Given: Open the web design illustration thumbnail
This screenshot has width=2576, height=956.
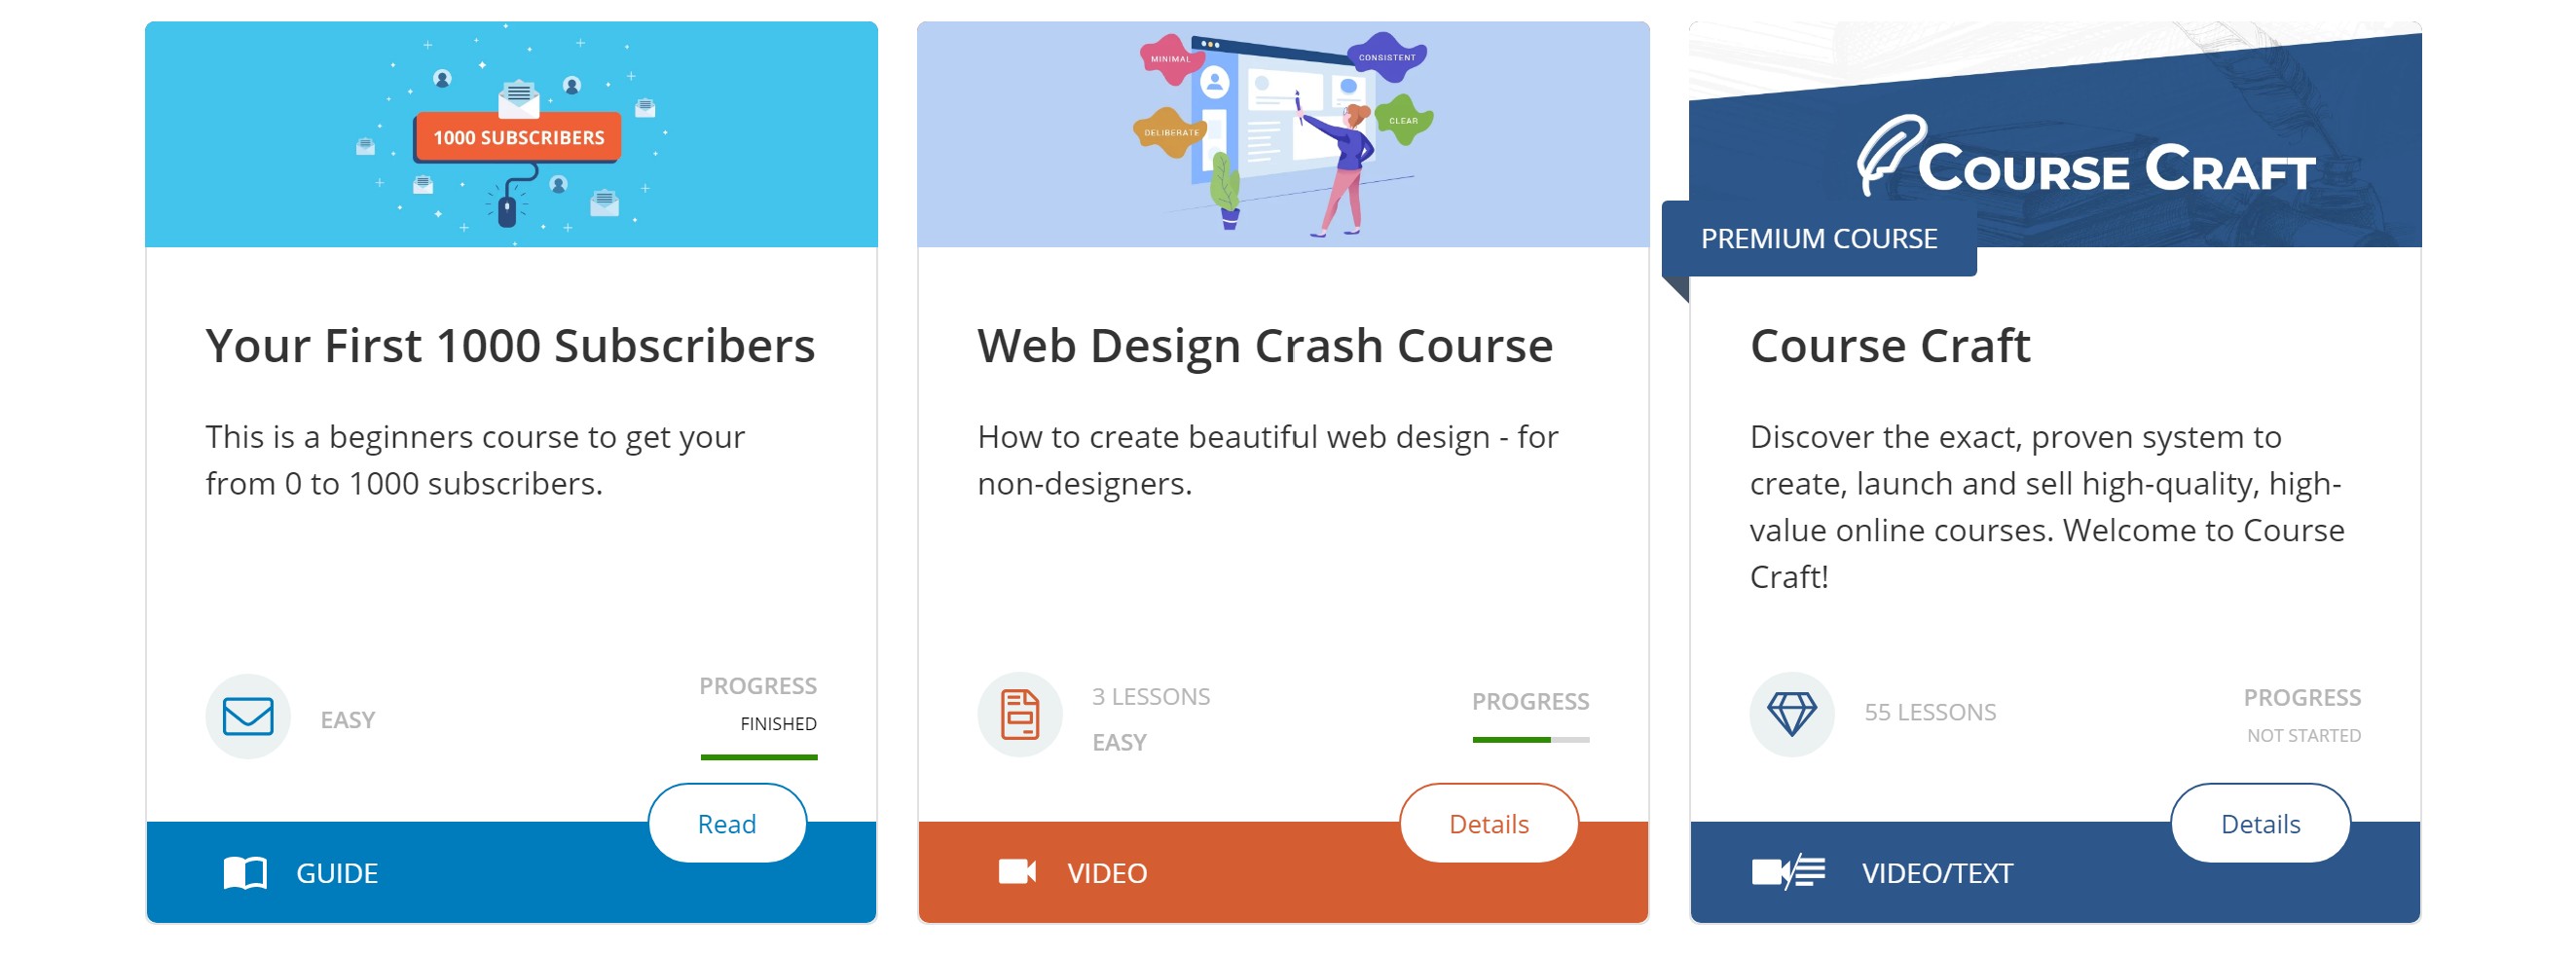Looking at the screenshot, I should 1282,135.
